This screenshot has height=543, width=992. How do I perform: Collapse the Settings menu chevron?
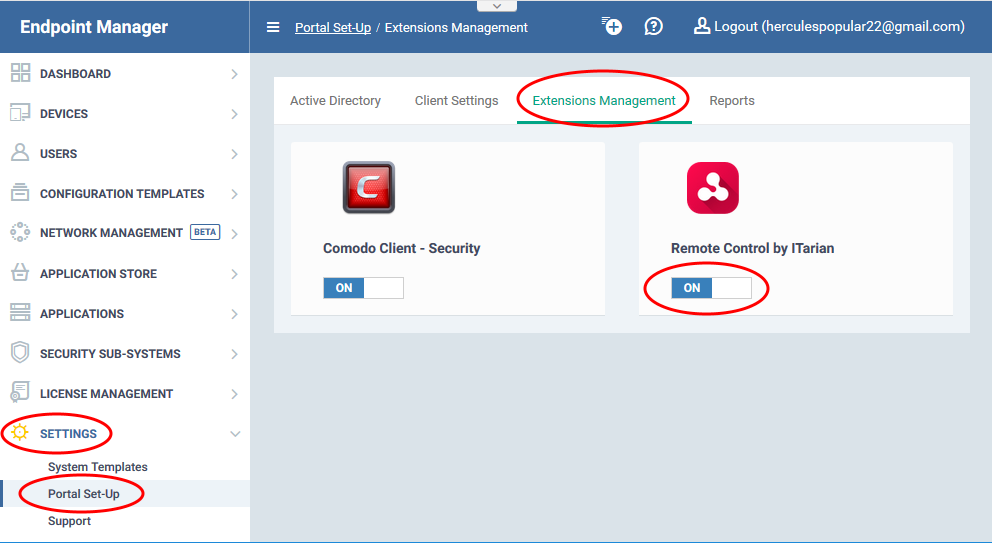[235, 434]
